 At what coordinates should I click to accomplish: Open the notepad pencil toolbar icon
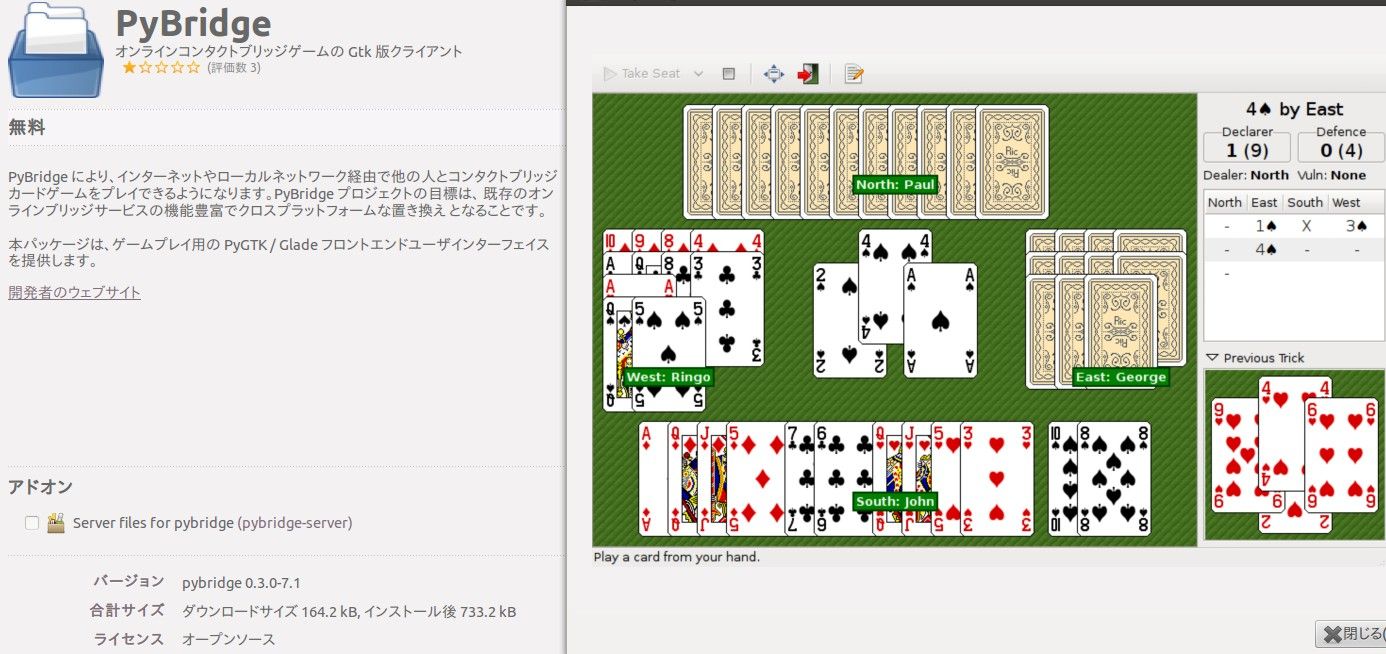point(854,74)
